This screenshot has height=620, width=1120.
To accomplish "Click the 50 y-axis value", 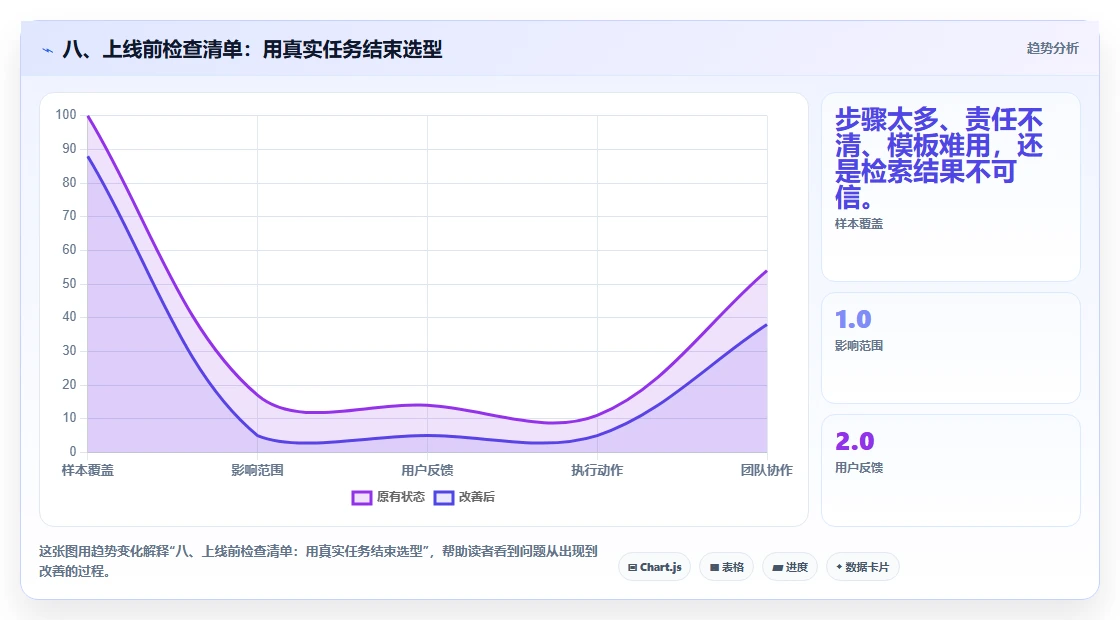I will click(69, 284).
